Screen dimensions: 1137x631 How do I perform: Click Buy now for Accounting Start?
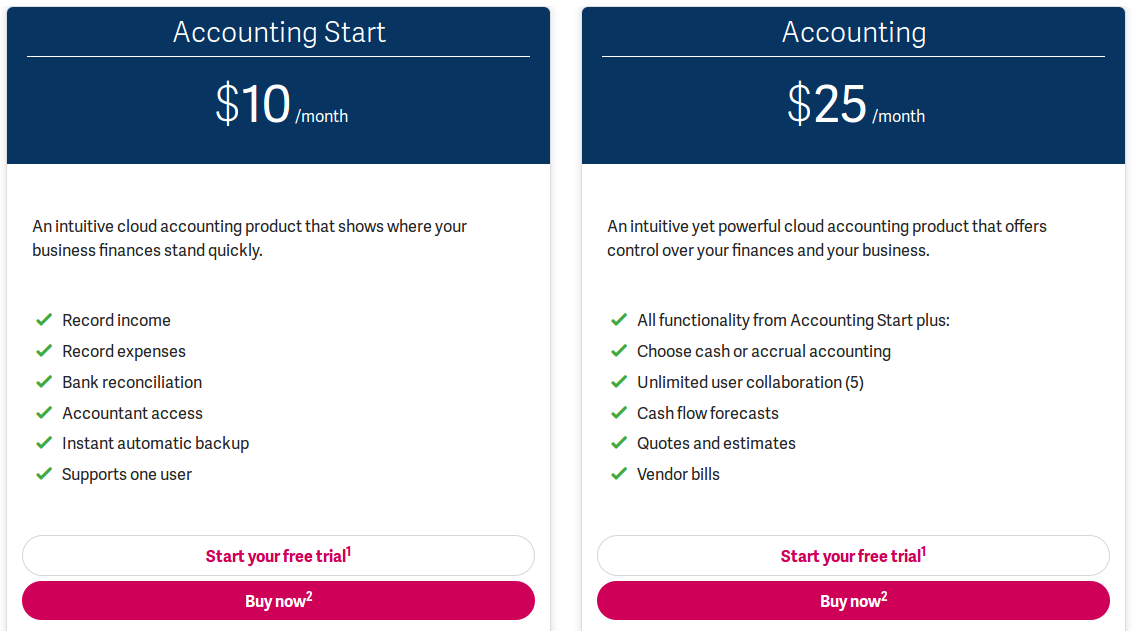click(278, 600)
